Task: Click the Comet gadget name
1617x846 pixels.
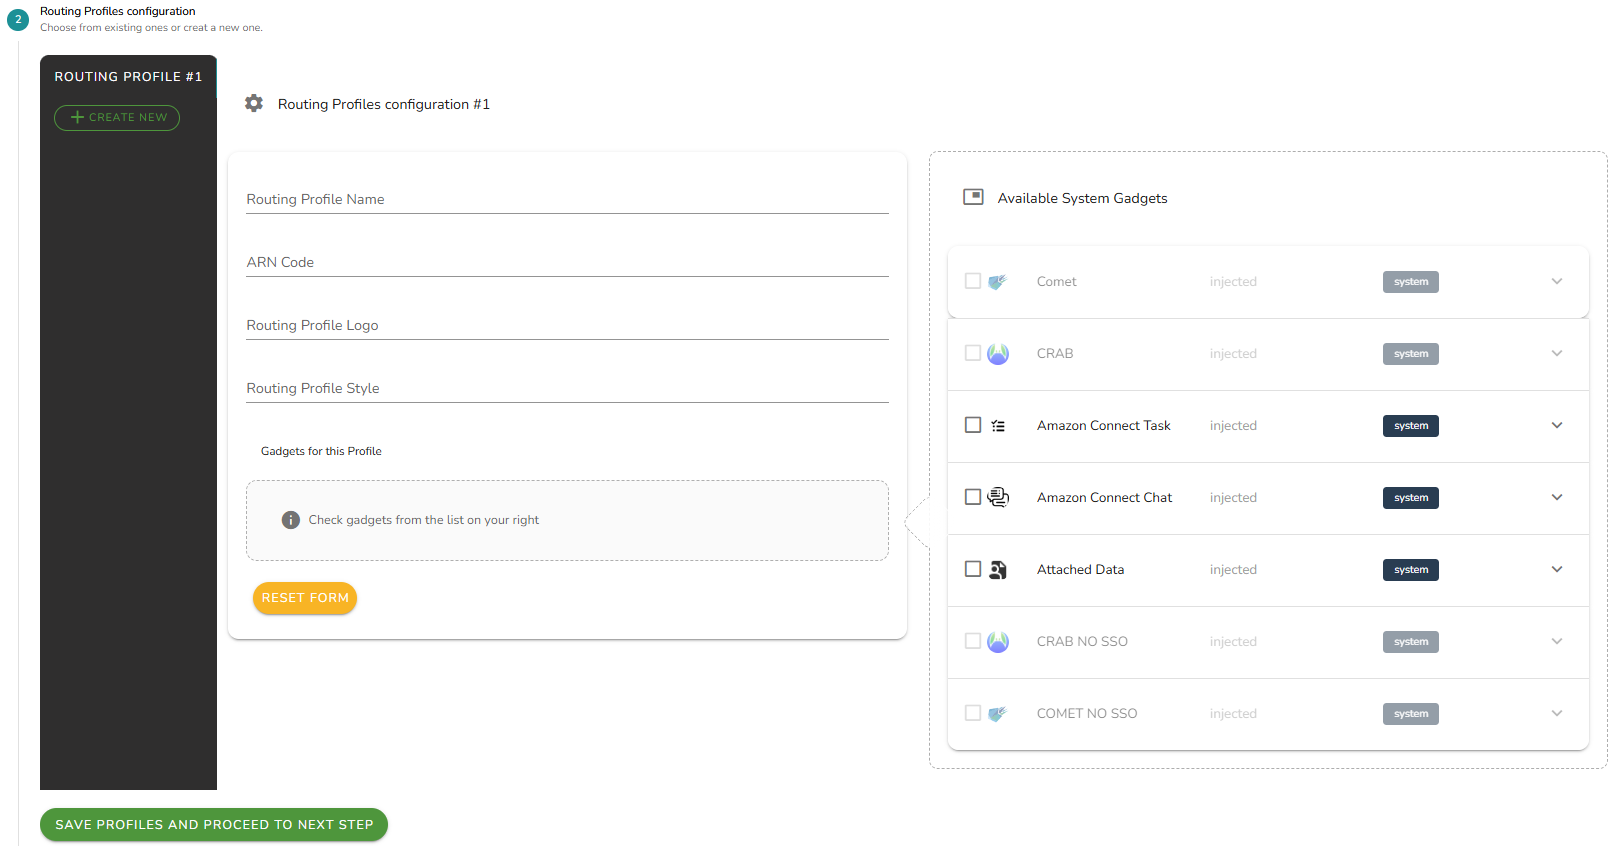Action: [1056, 281]
